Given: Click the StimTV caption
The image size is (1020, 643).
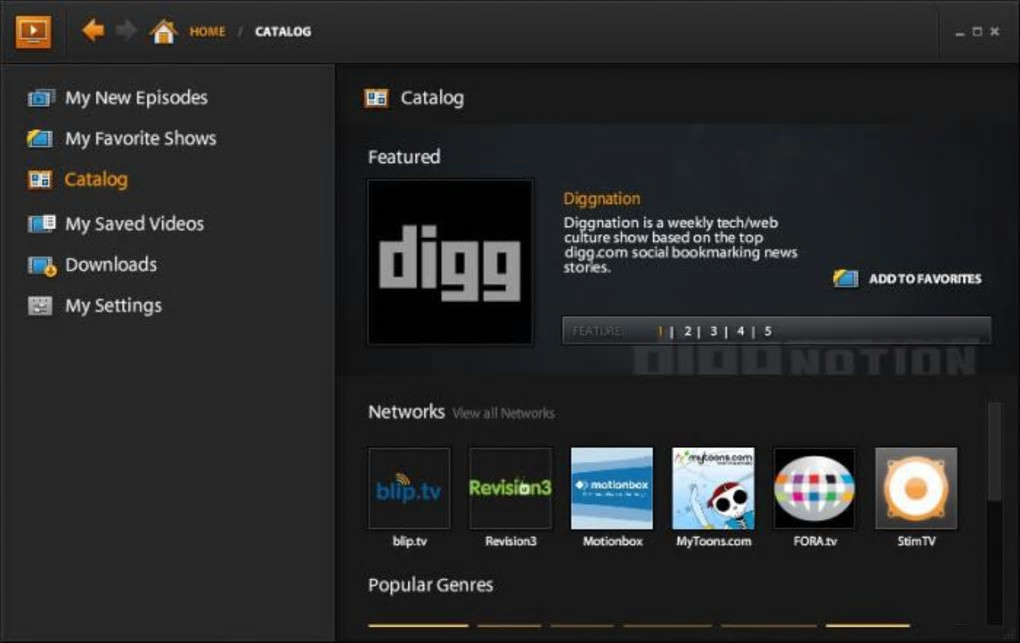Looking at the screenshot, I should click(x=917, y=541).
